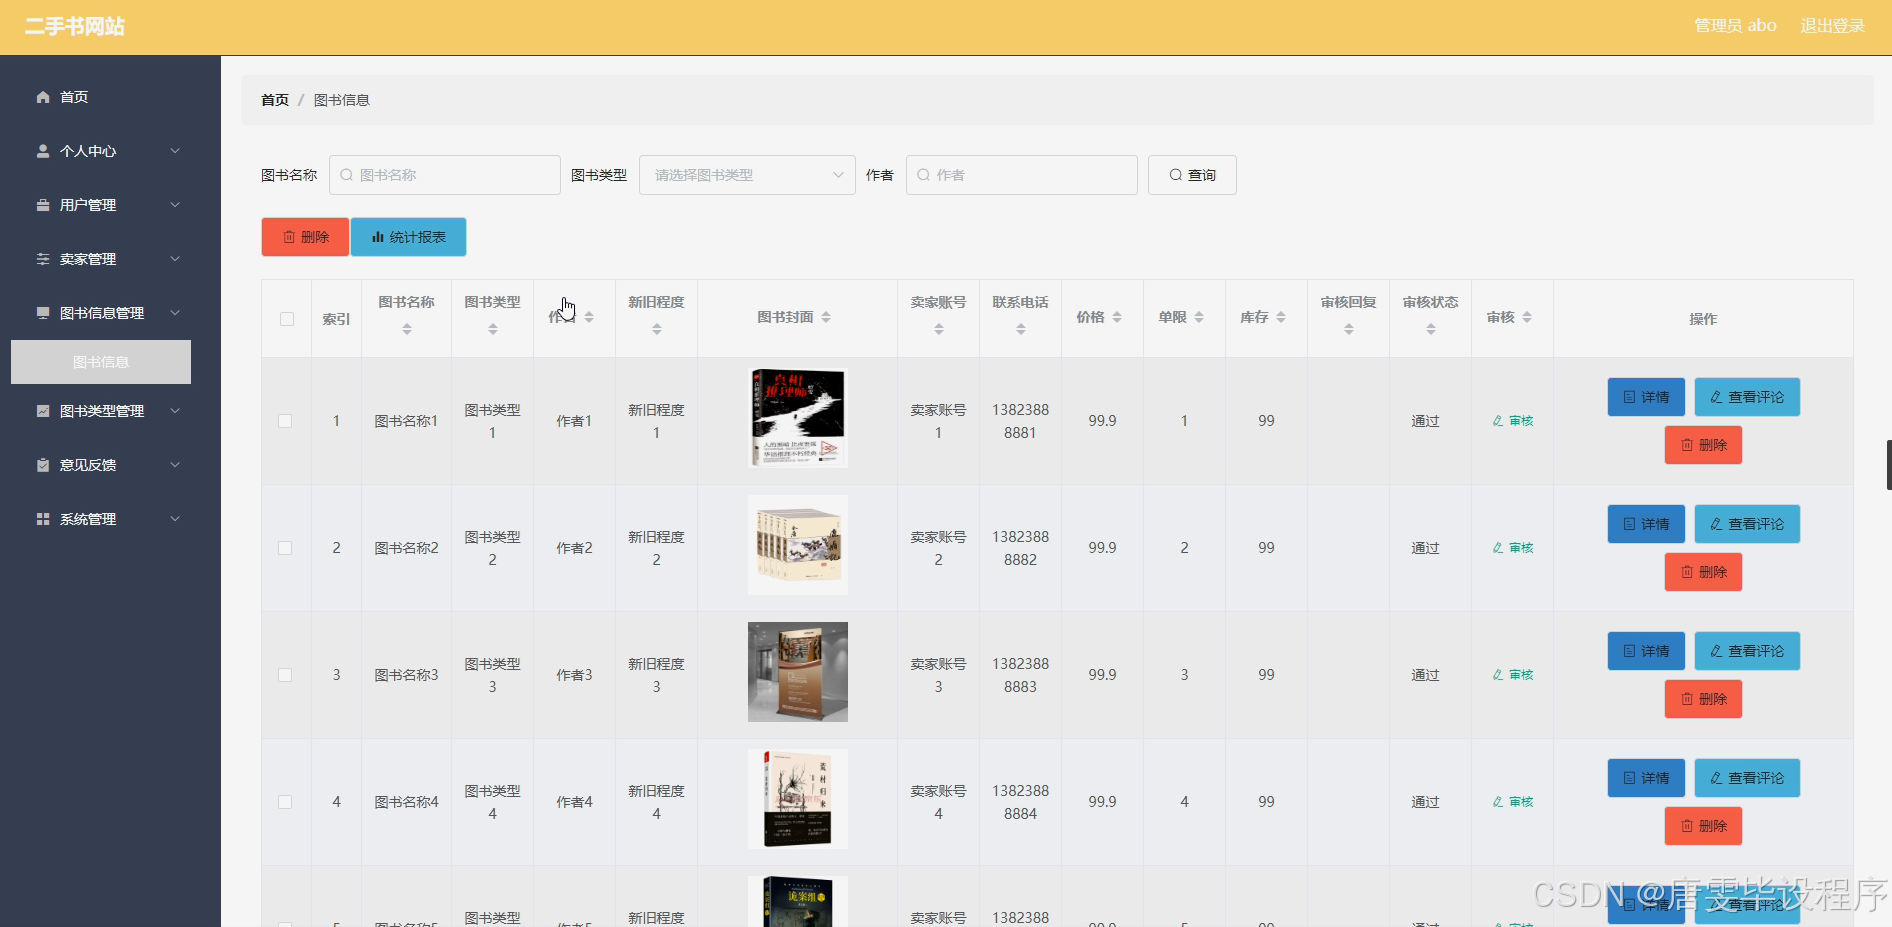This screenshot has width=1892, height=927.
Task: Check the row checkbox for 图书名称2
Action: pos(285,548)
